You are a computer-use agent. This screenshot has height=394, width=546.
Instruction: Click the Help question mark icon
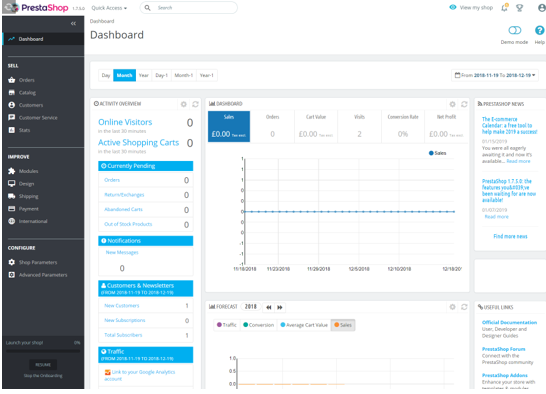tap(539, 31)
